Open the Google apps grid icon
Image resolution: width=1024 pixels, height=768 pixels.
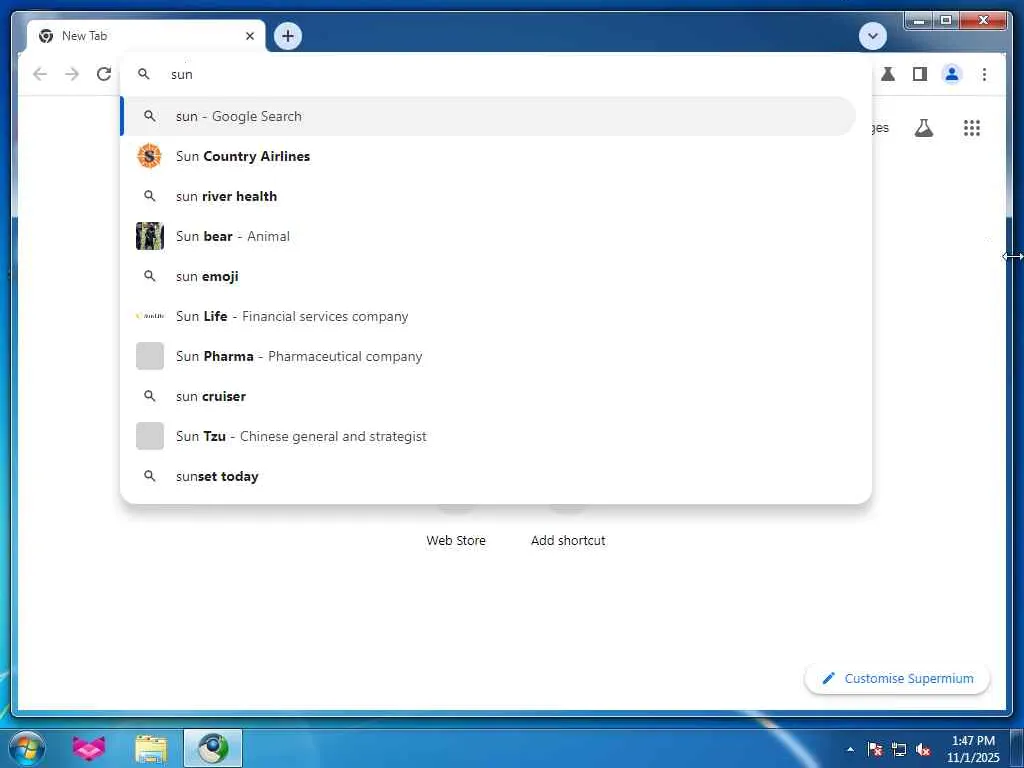[972, 128]
